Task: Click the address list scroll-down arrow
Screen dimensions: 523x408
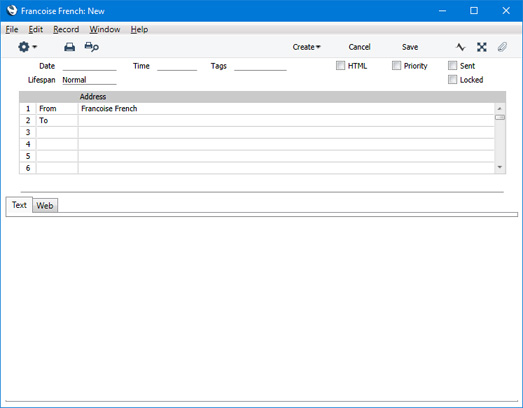Action: [x=500, y=167]
